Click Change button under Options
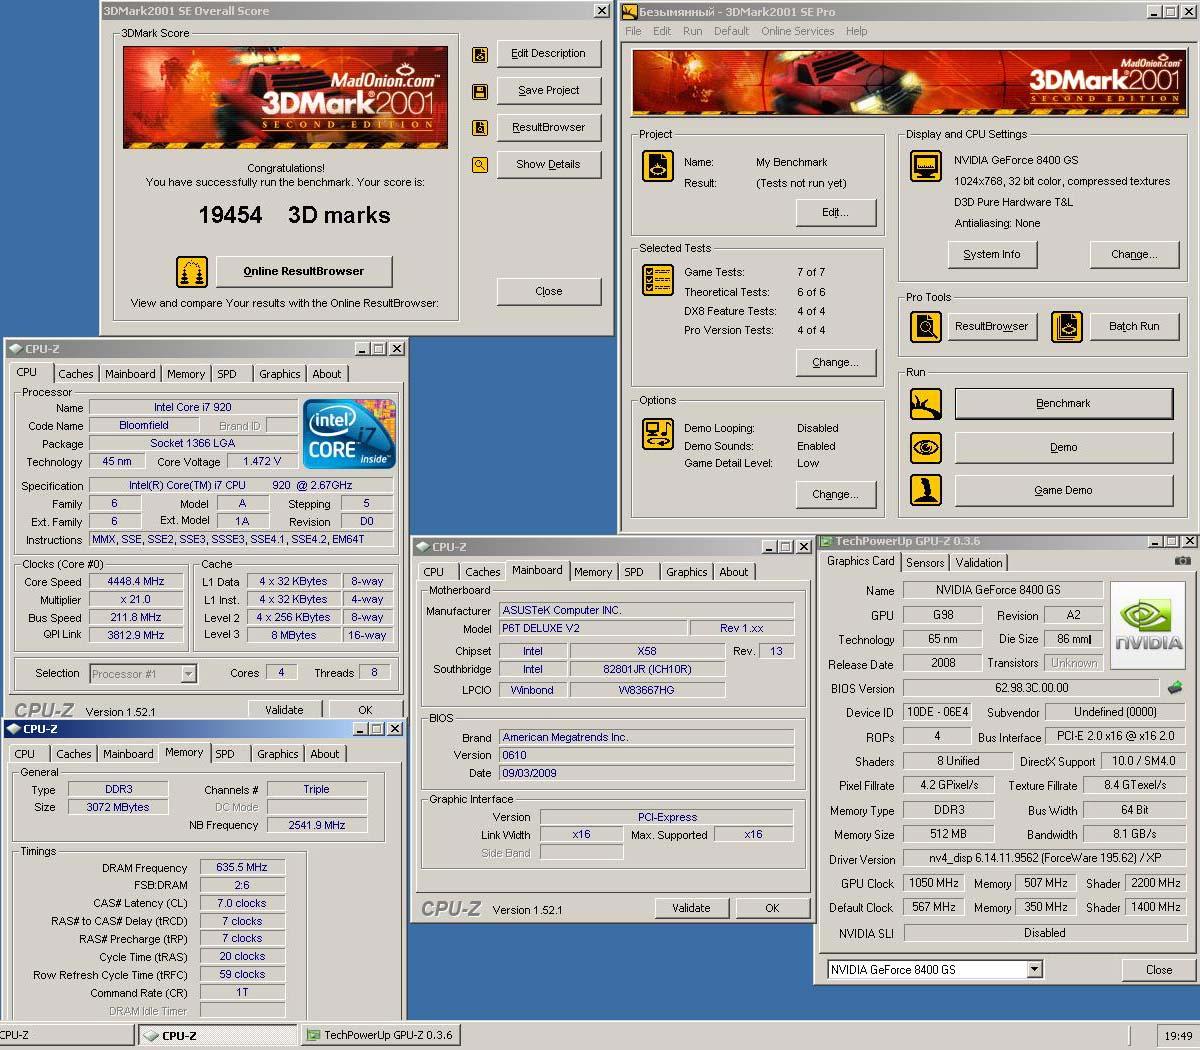 click(x=836, y=494)
